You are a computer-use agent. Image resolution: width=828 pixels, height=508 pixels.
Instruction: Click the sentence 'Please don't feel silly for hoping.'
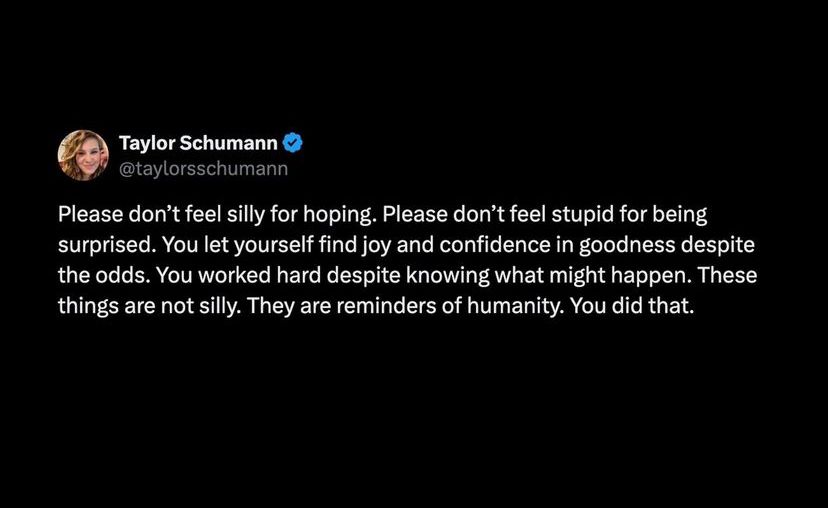click(215, 215)
